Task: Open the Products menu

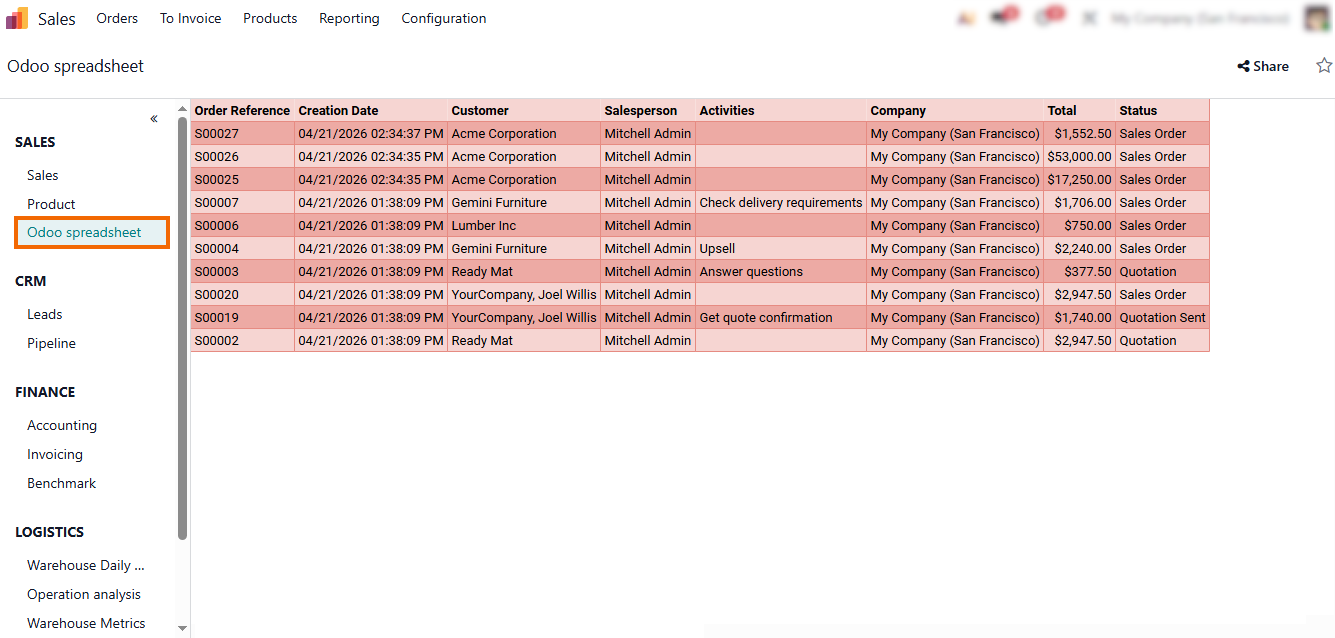Action: point(270,18)
